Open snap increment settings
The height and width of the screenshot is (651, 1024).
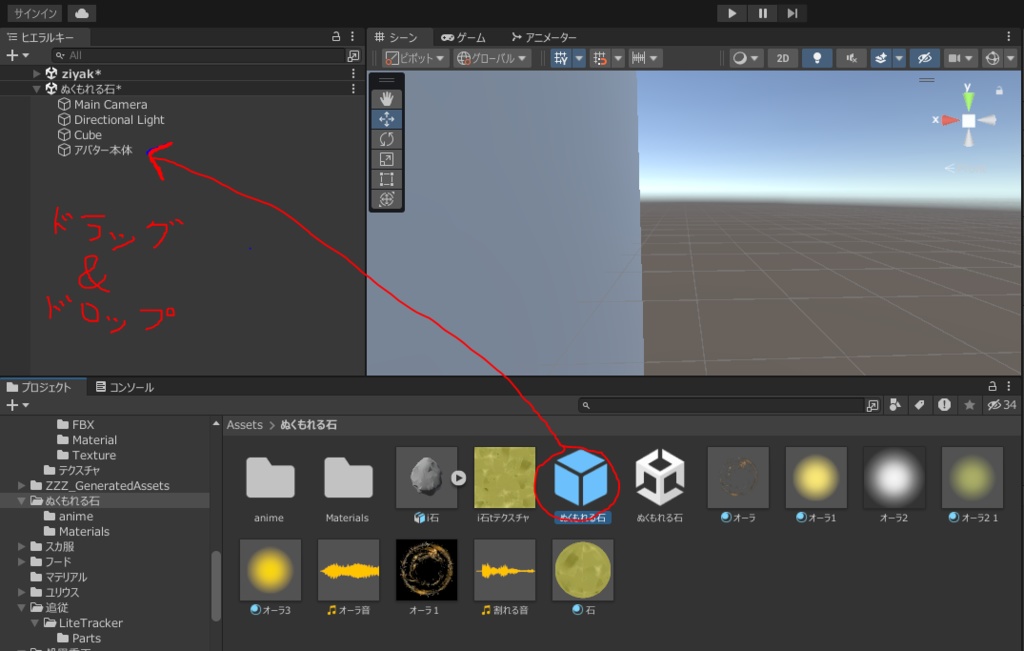(x=645, y=58)
